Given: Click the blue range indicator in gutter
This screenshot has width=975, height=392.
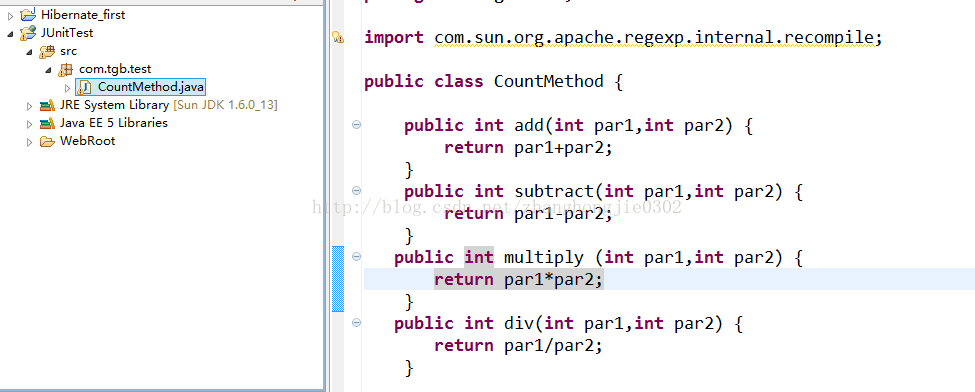Looking at the screenshot, I should 338,279.
